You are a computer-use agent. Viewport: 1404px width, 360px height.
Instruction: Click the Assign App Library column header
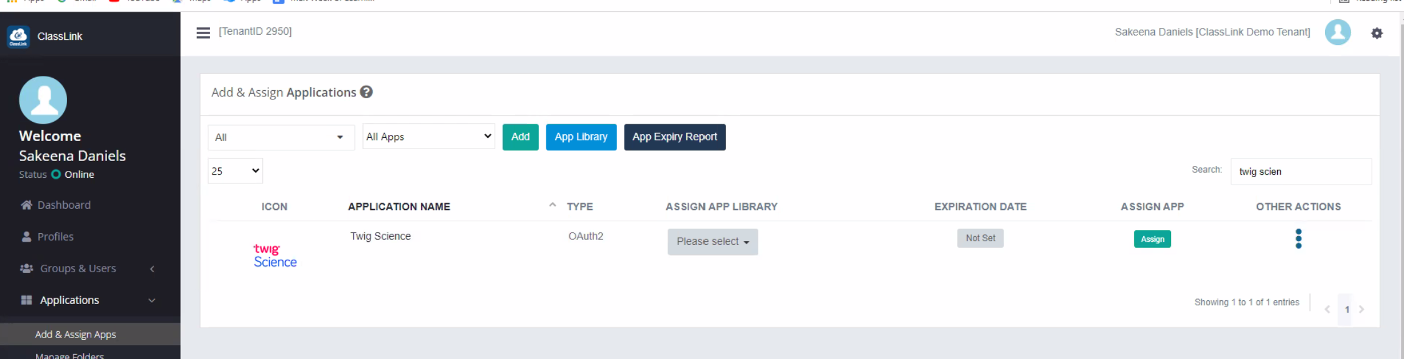pos(721,206)
